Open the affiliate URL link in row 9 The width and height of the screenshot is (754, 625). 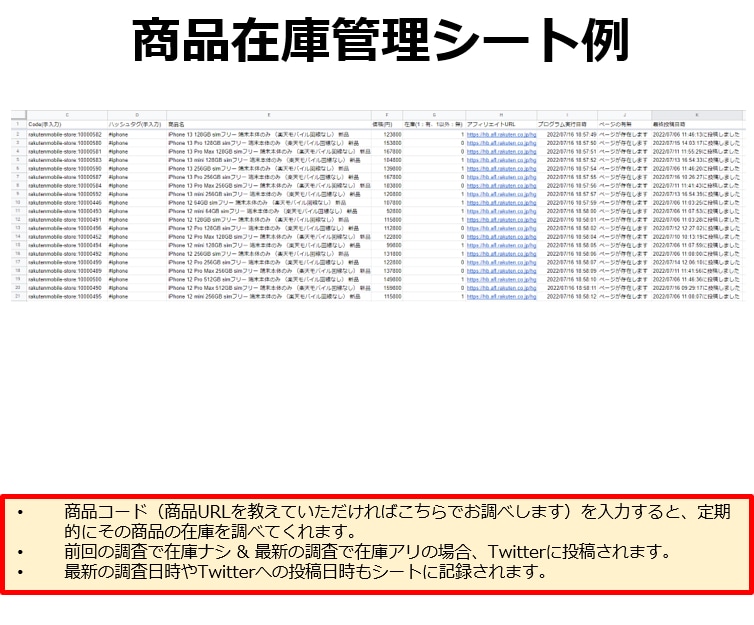tap(501, 194)
